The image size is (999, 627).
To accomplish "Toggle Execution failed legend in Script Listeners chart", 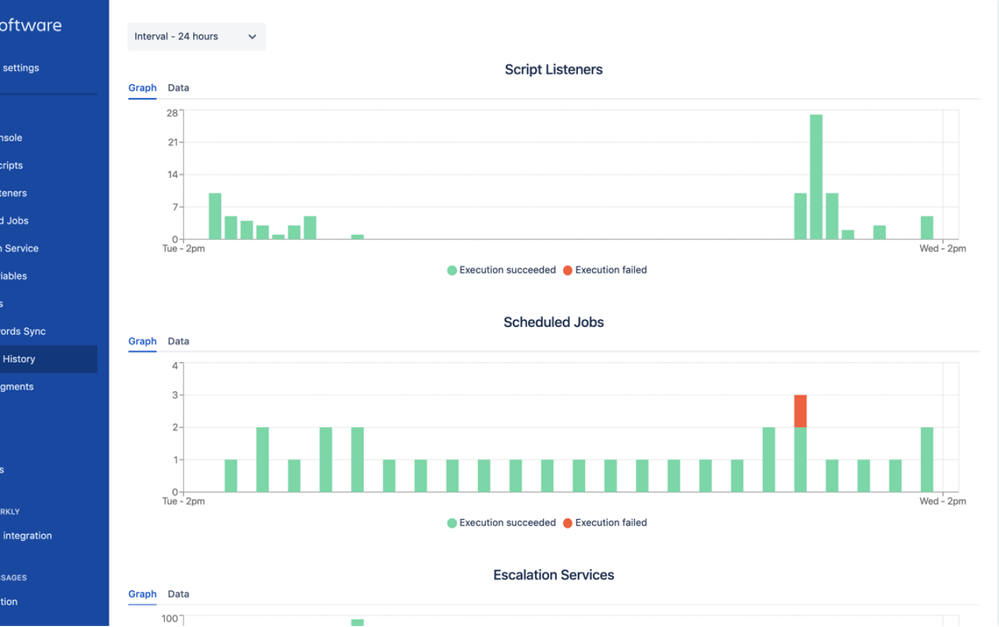I will coord(605,270).
